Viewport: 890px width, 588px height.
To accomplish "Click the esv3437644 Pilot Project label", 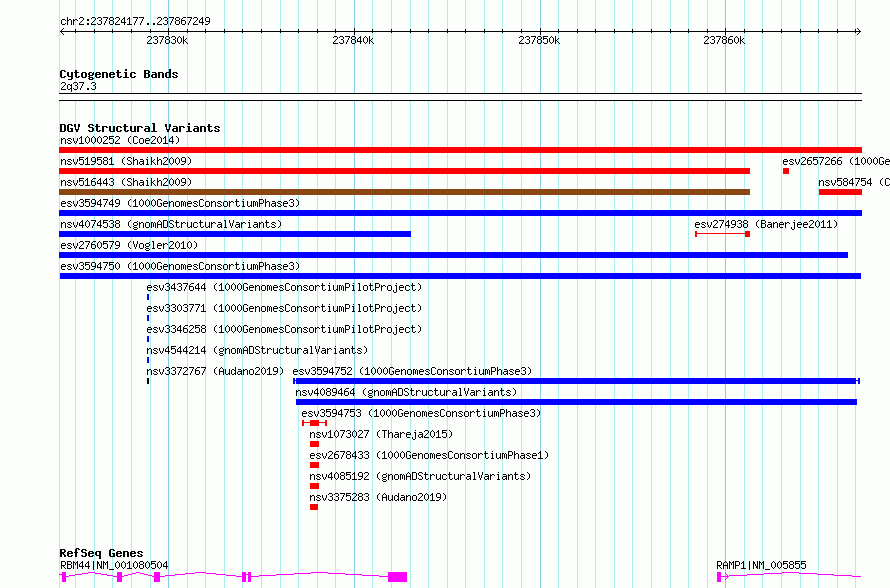I will coord(284,287).
